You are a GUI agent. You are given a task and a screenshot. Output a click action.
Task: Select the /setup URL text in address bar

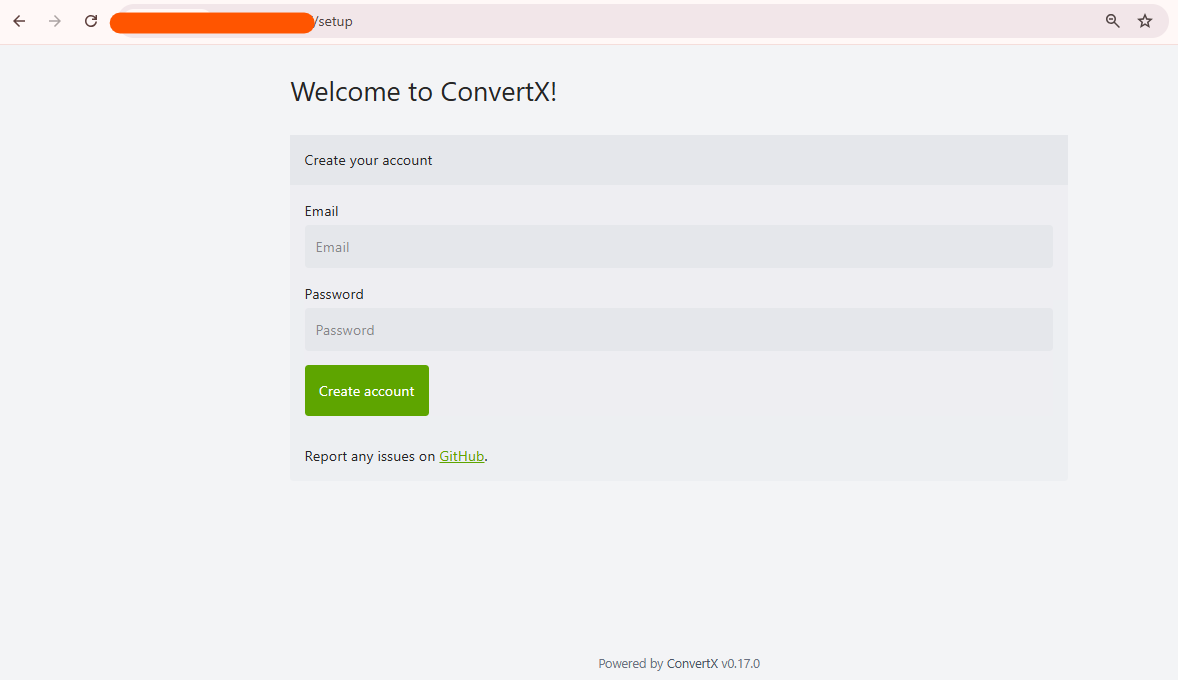(333, 22)
